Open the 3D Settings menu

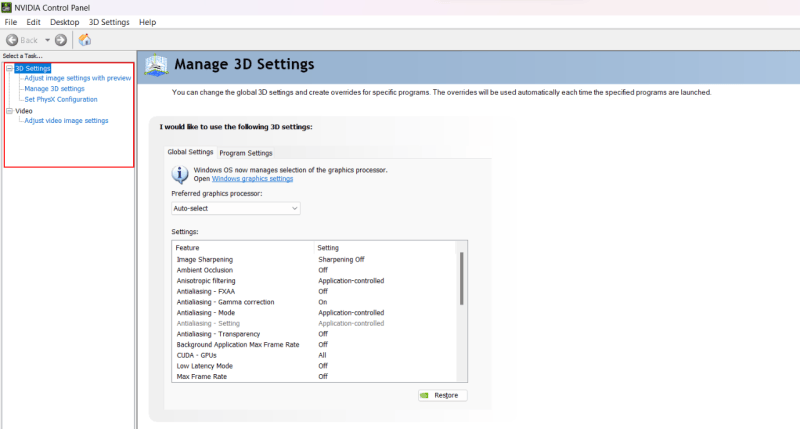109,22
